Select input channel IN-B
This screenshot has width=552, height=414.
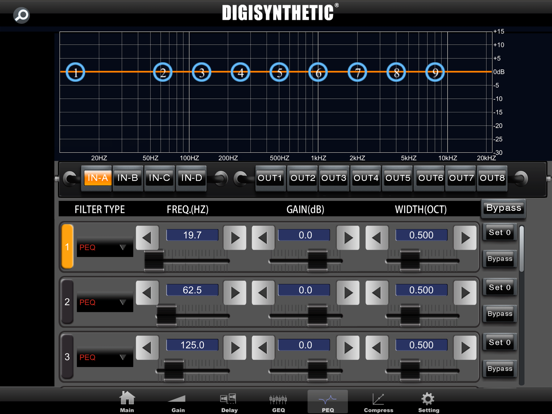coord(128,178)
